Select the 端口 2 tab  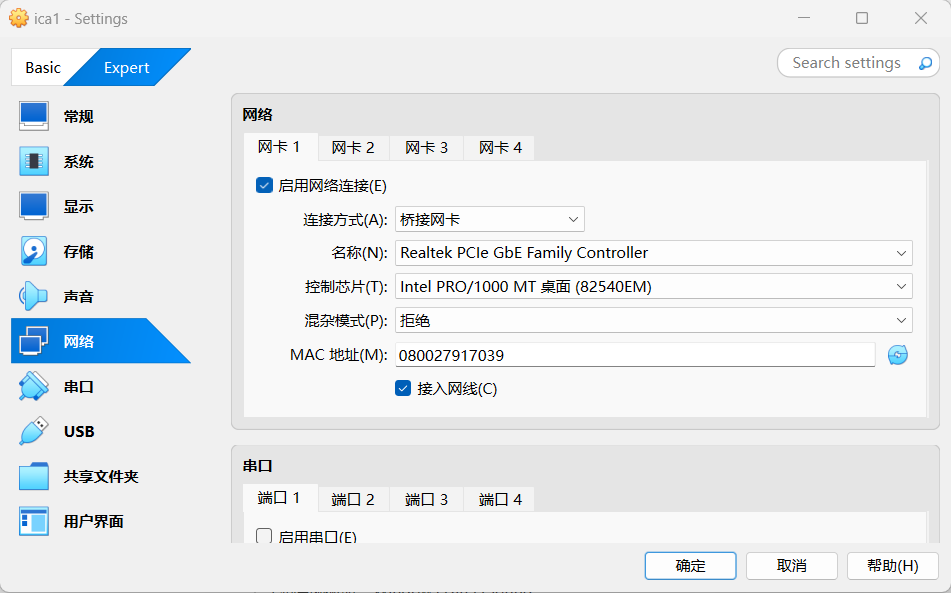tap(353, 500)
